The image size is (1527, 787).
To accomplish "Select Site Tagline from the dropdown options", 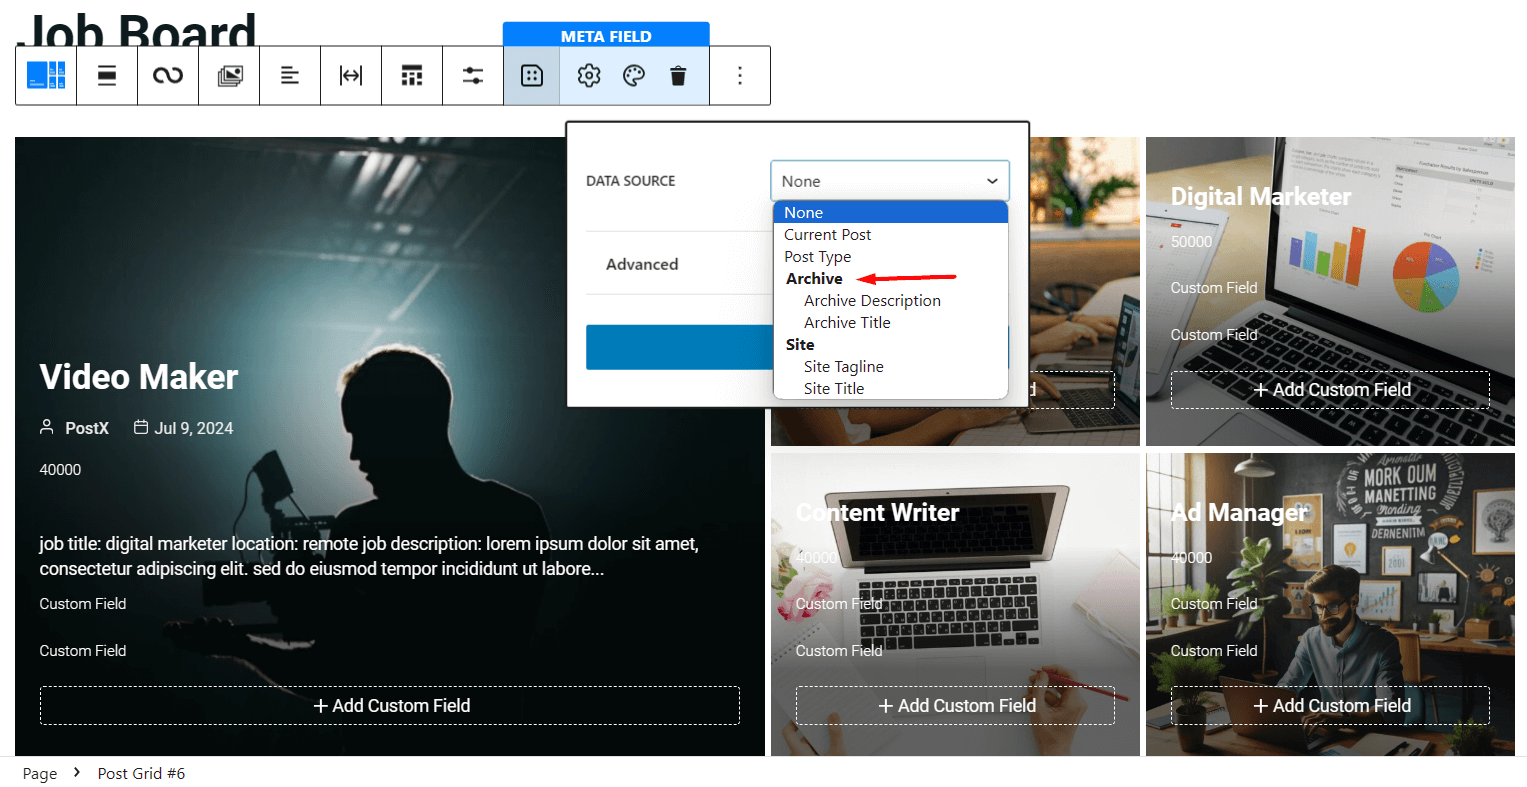I will 843,366.
